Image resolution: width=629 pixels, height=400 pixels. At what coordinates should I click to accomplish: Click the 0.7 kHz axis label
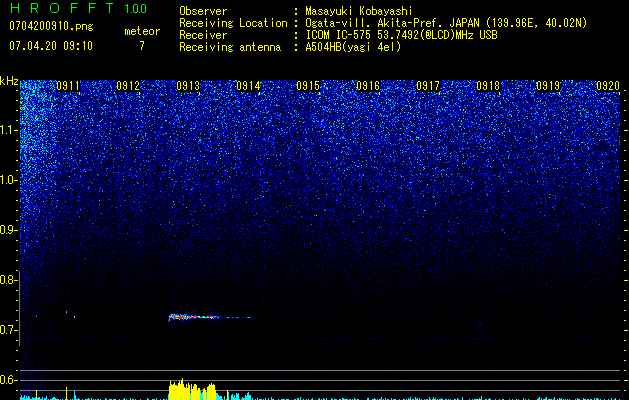pyautogui.click(x=8, y=330)
